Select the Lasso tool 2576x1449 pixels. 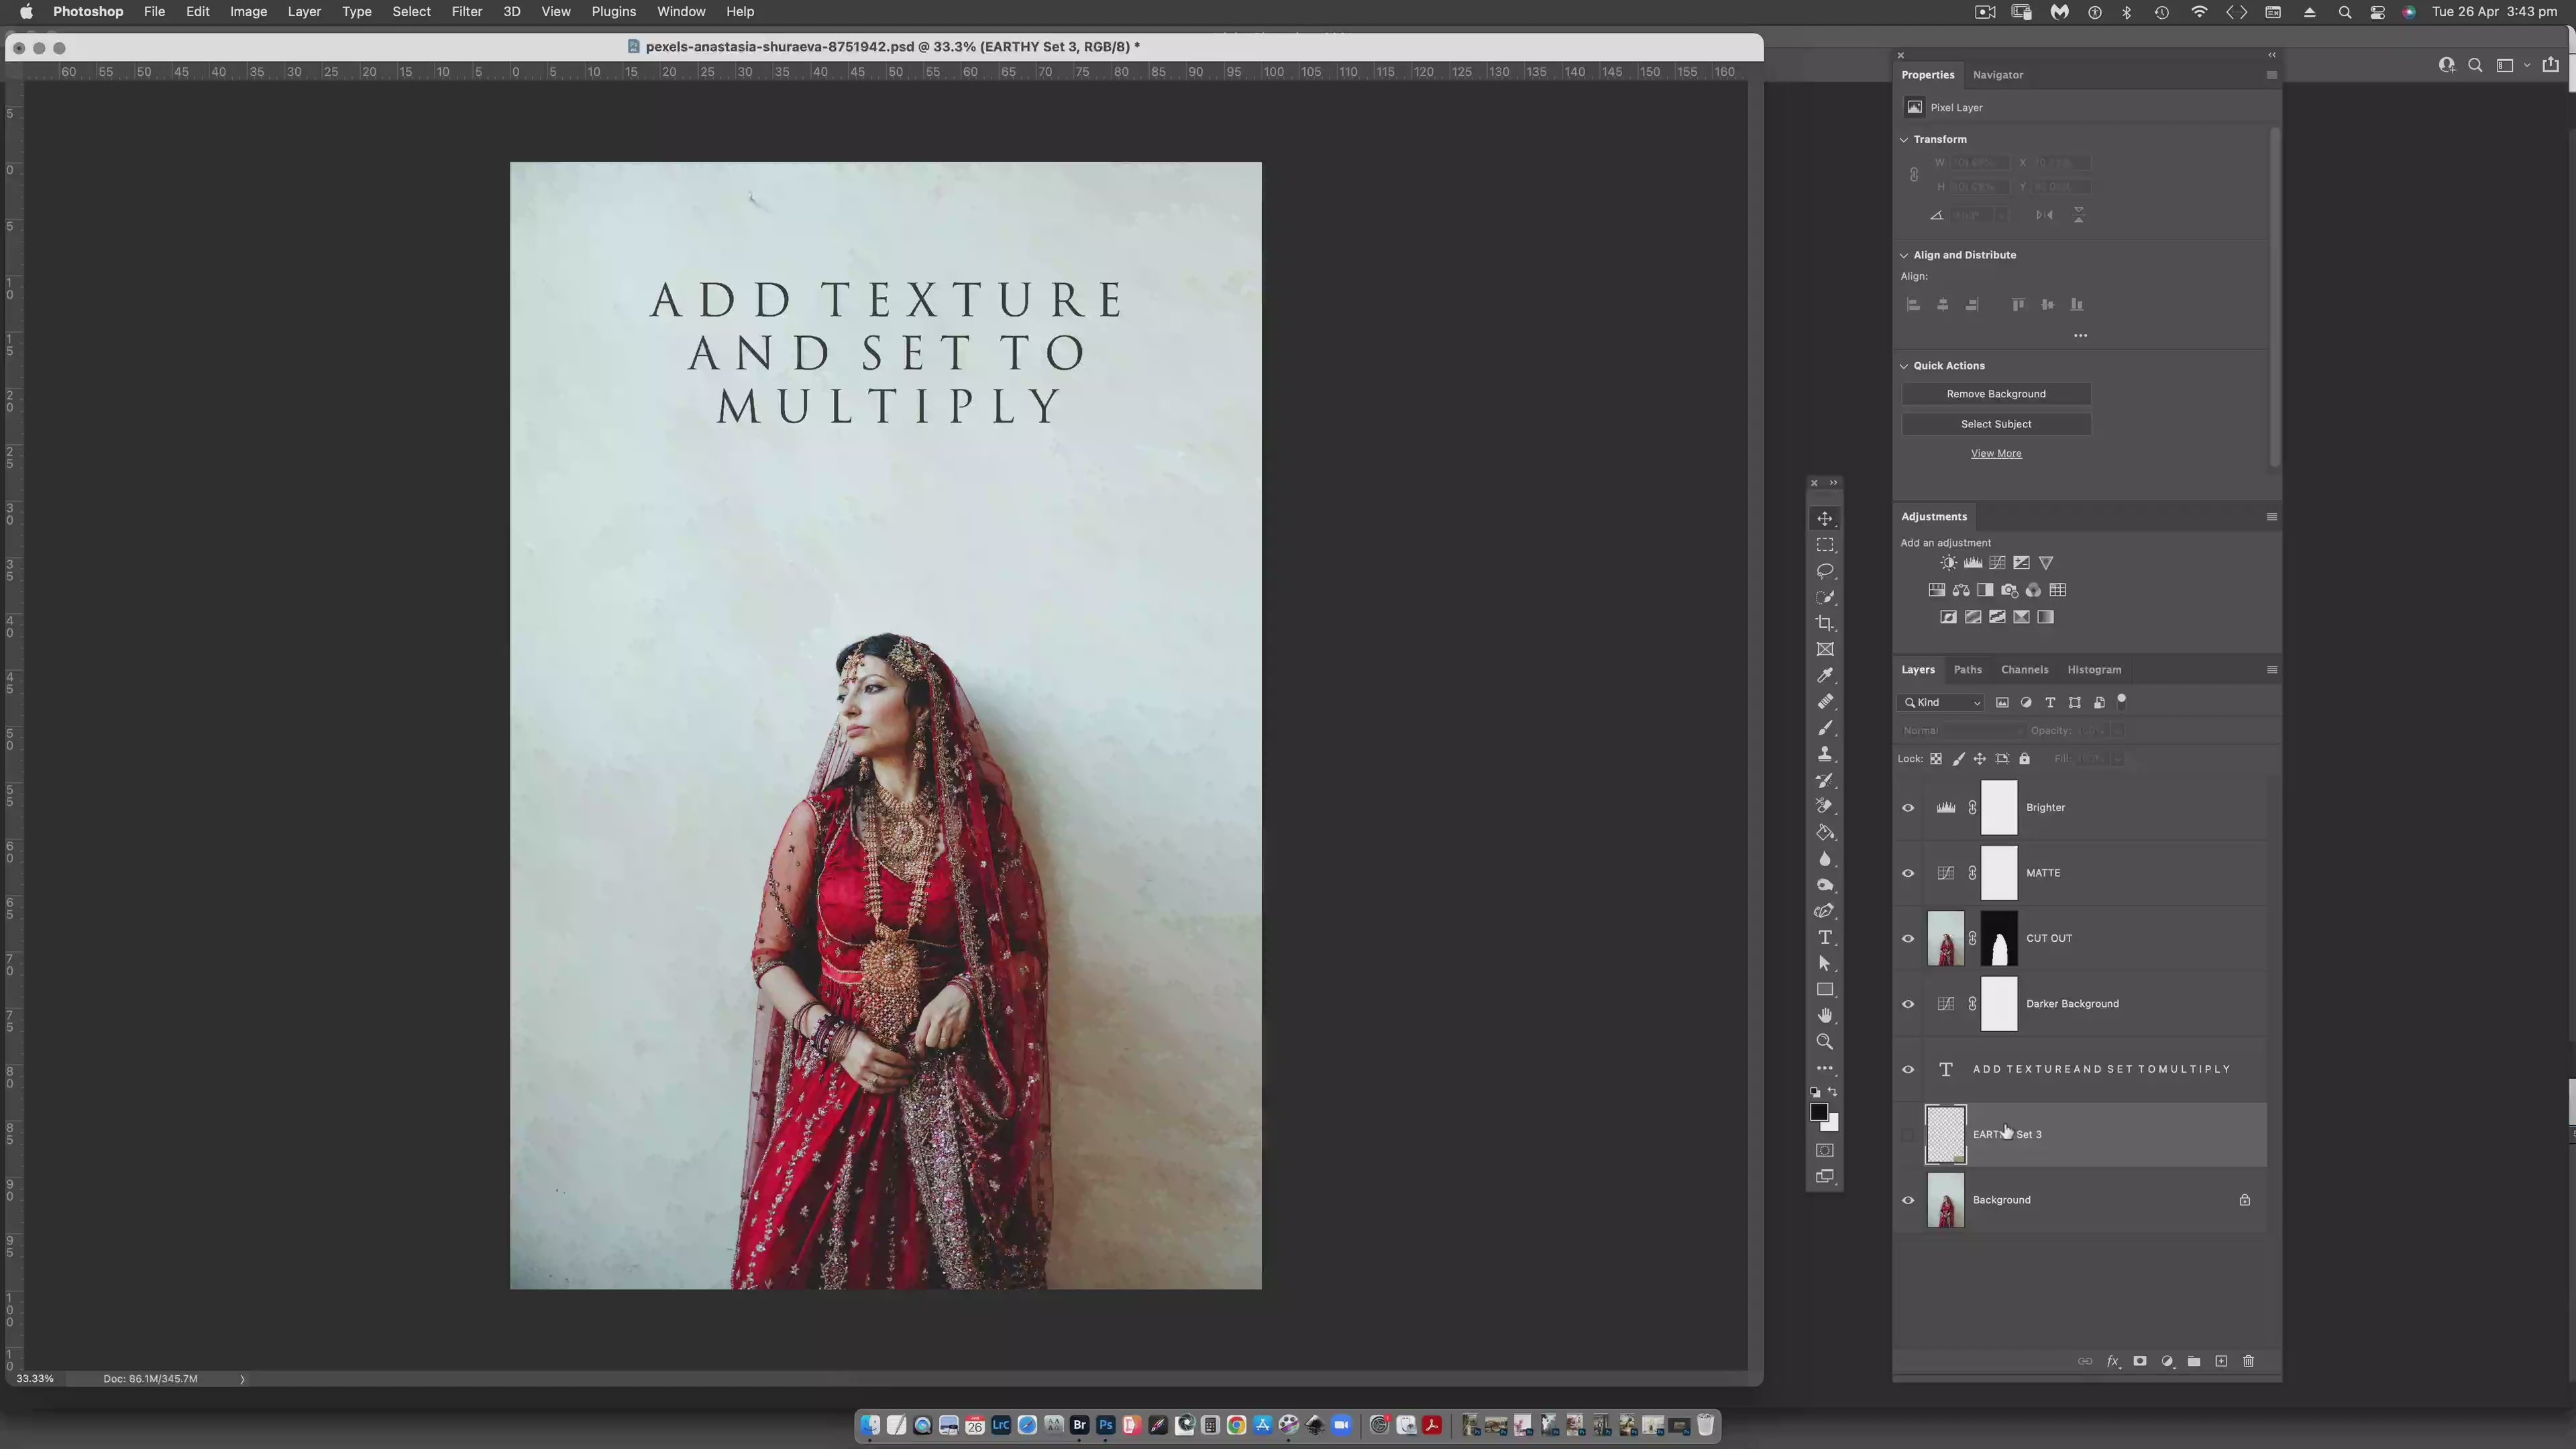1825,571
